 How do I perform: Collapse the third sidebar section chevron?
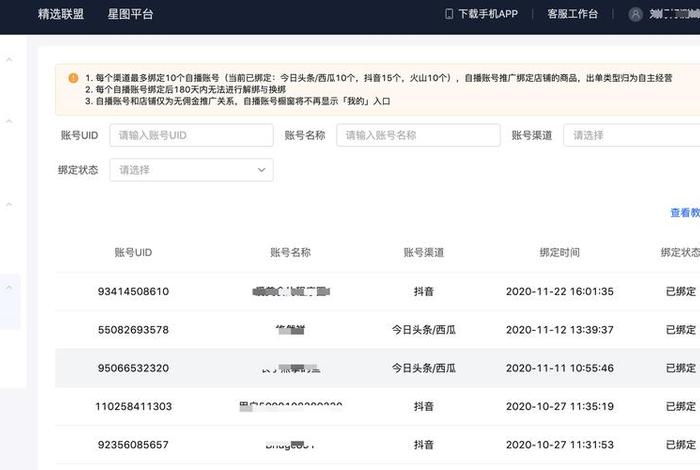[x=9, y=204]
